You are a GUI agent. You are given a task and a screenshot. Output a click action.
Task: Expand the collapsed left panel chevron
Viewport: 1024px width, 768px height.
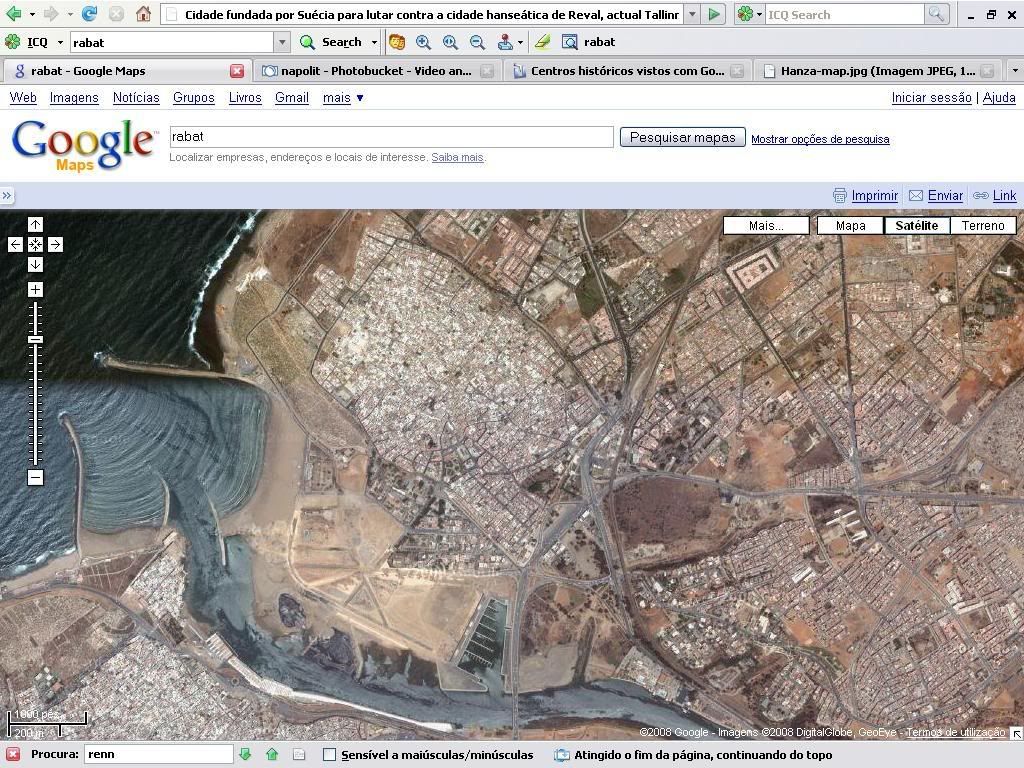coord(7,196)
